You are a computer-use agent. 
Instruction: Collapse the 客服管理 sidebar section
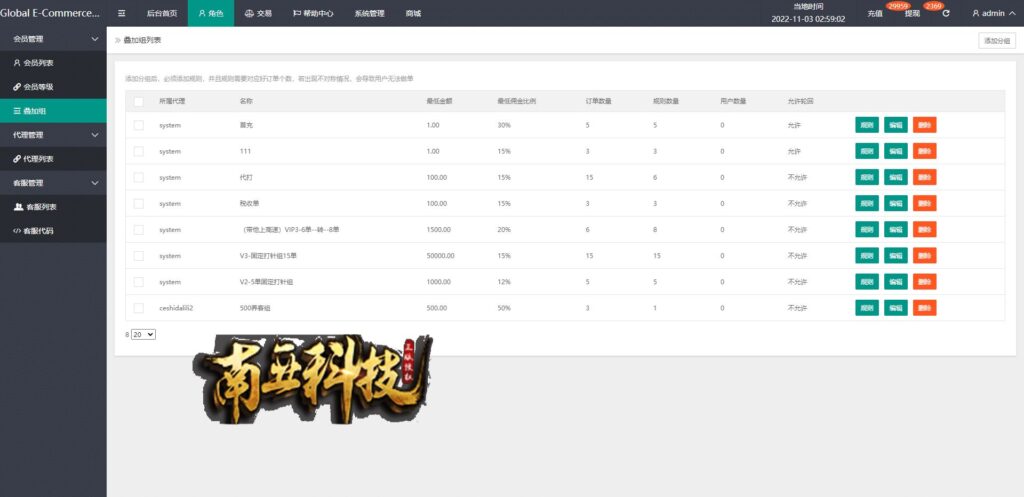pos(53,183)
